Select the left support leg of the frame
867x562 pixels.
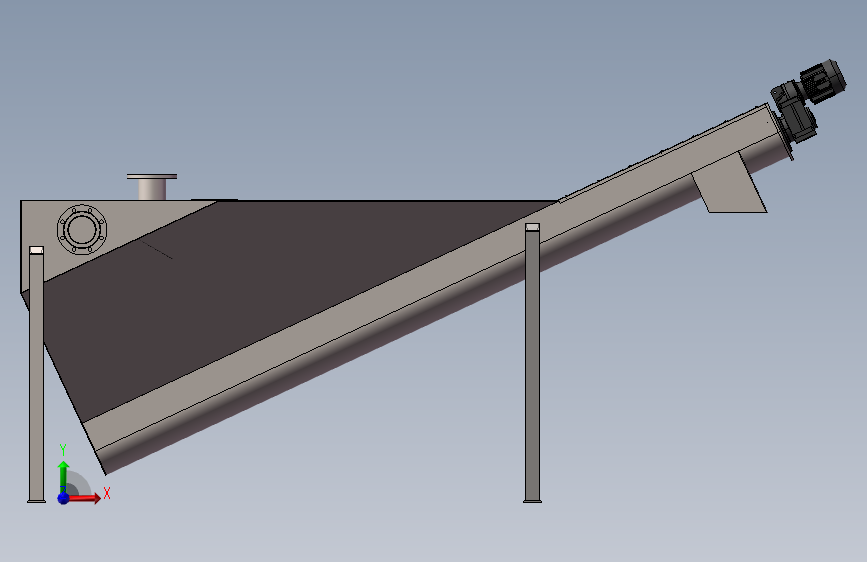tap(36, 375)
